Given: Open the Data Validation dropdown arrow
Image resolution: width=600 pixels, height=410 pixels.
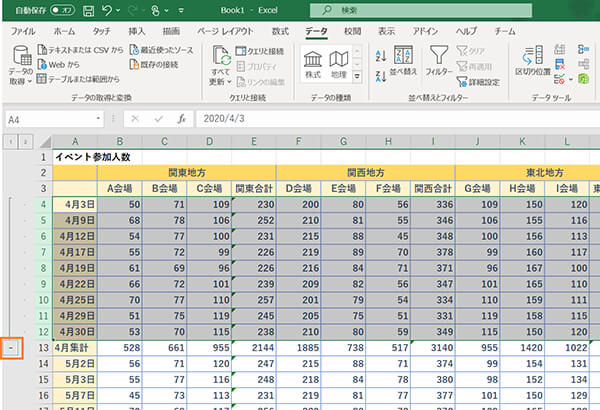Looking at the screenshot, I should tap(571, 80).
